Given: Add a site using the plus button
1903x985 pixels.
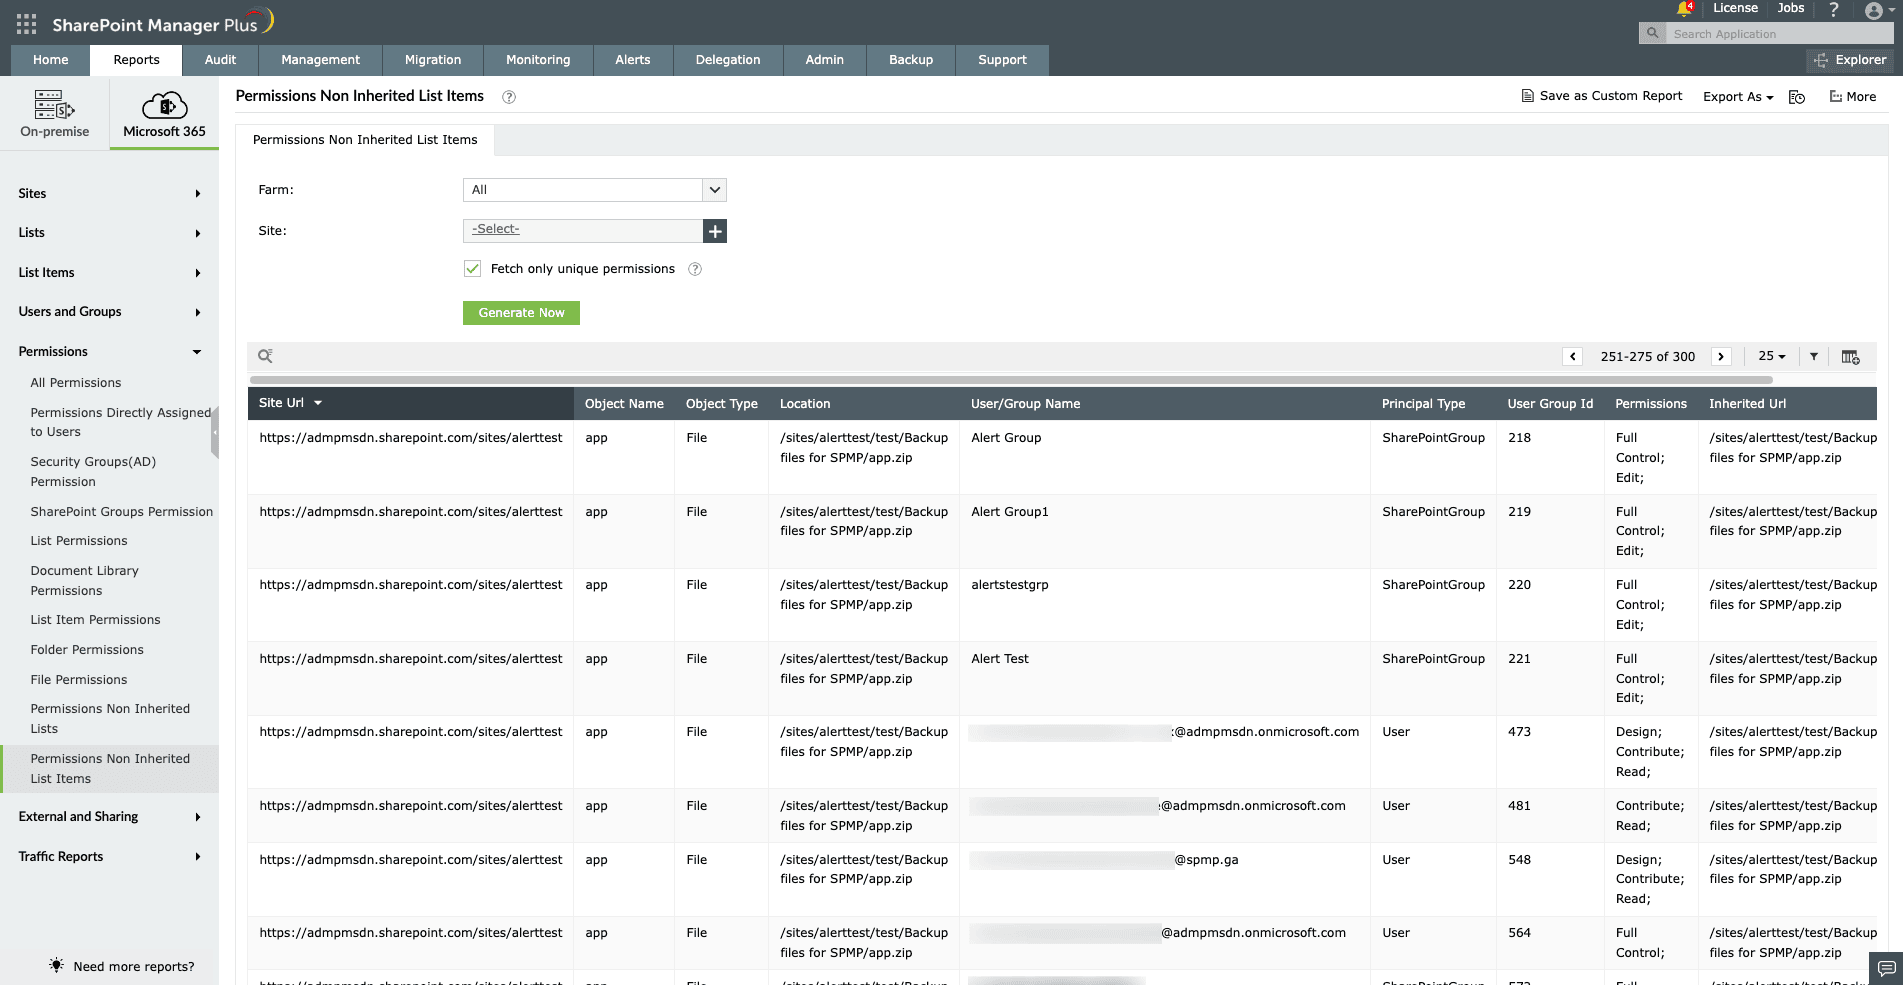Looking at the screenshot, I should (715, 231).
